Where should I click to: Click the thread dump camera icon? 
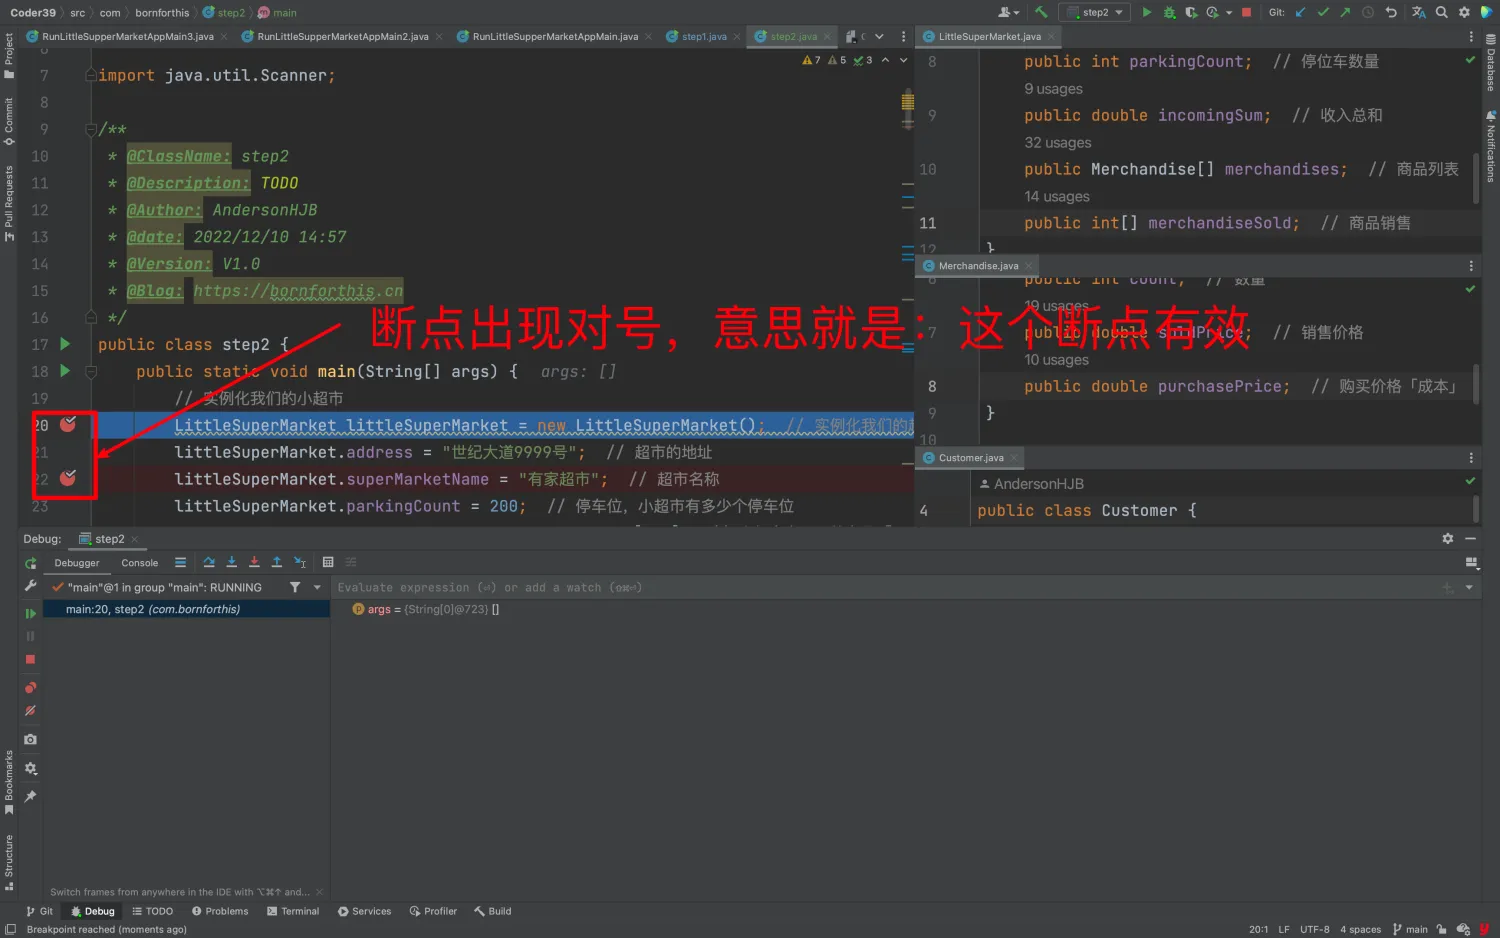click(30, 739)
